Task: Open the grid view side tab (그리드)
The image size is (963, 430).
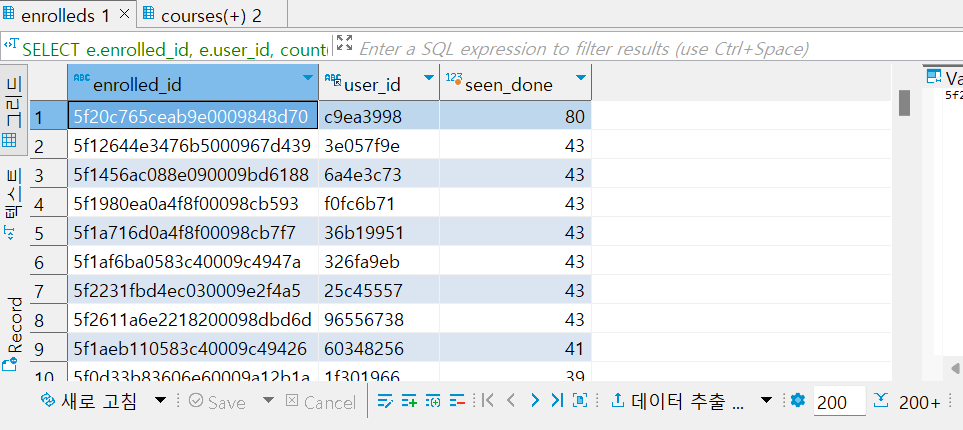Action: coord(14,111)
